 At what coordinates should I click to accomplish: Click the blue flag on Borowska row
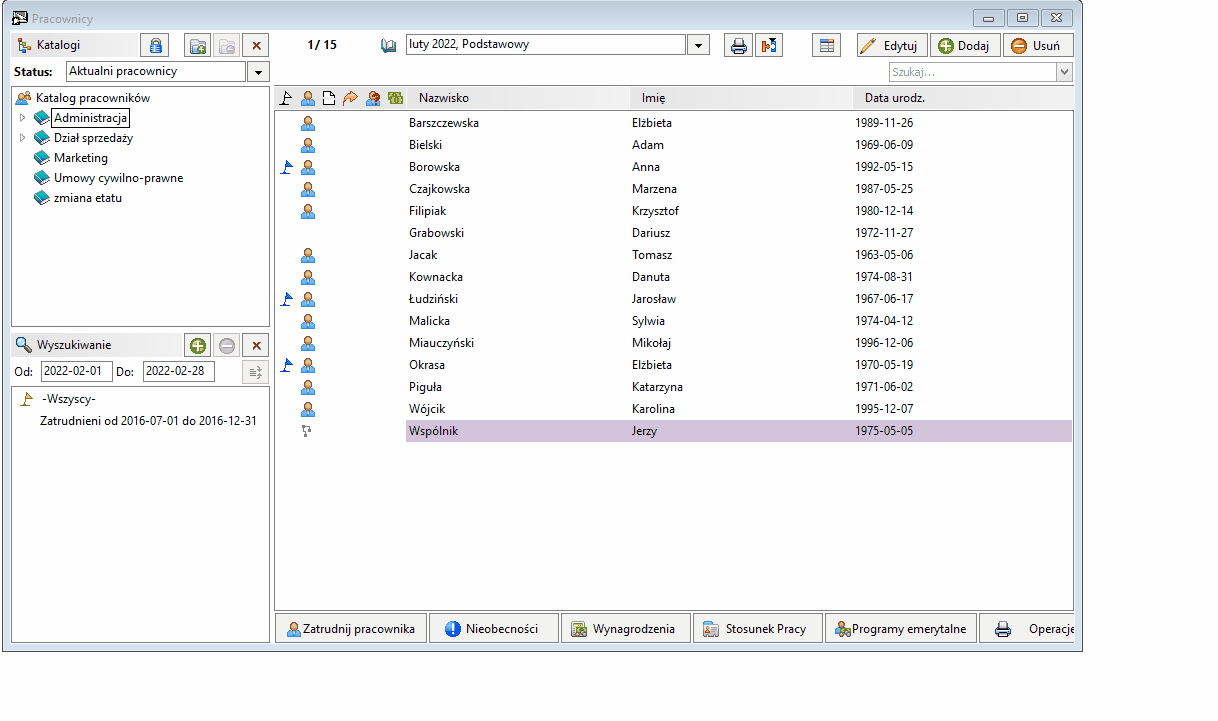tap(287, 167)
